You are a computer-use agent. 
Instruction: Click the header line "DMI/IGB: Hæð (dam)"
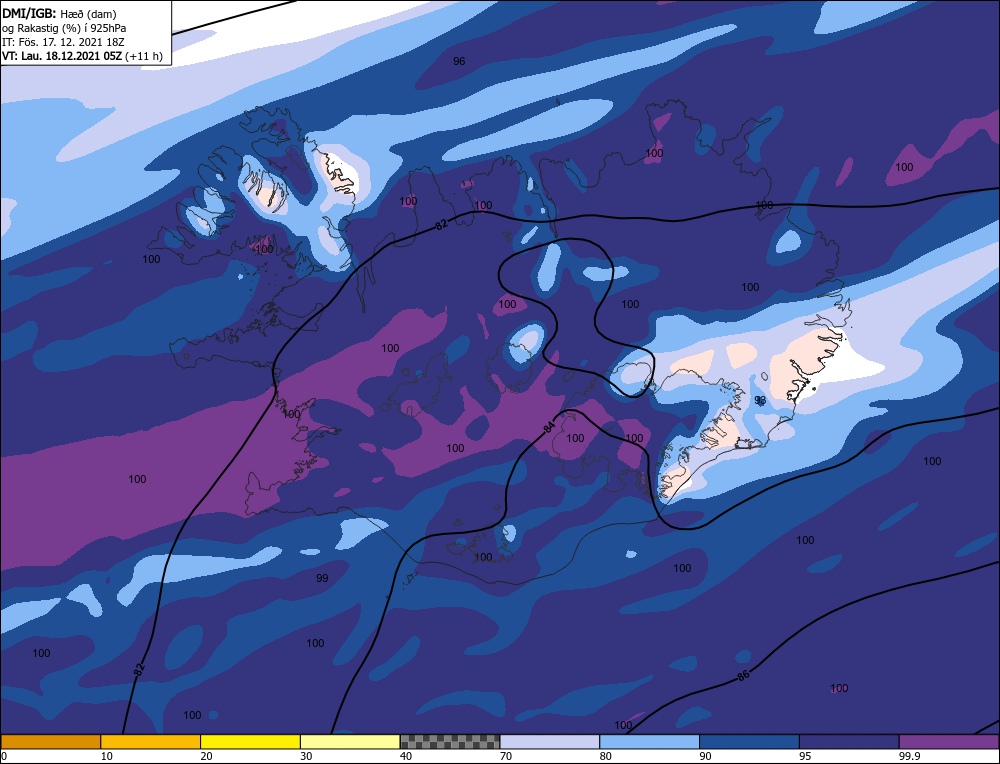pos(59,13)
